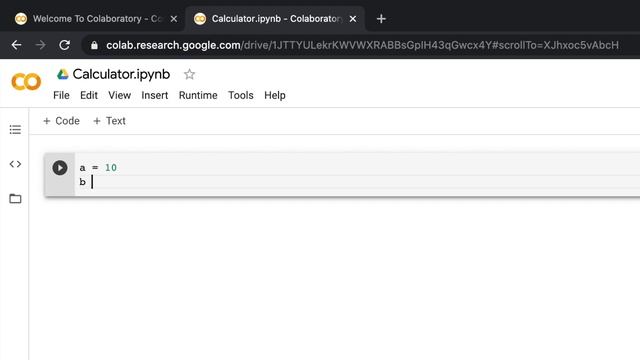
Task: Open the code snippets sidebar icon
Action: [x=15, y=164]
